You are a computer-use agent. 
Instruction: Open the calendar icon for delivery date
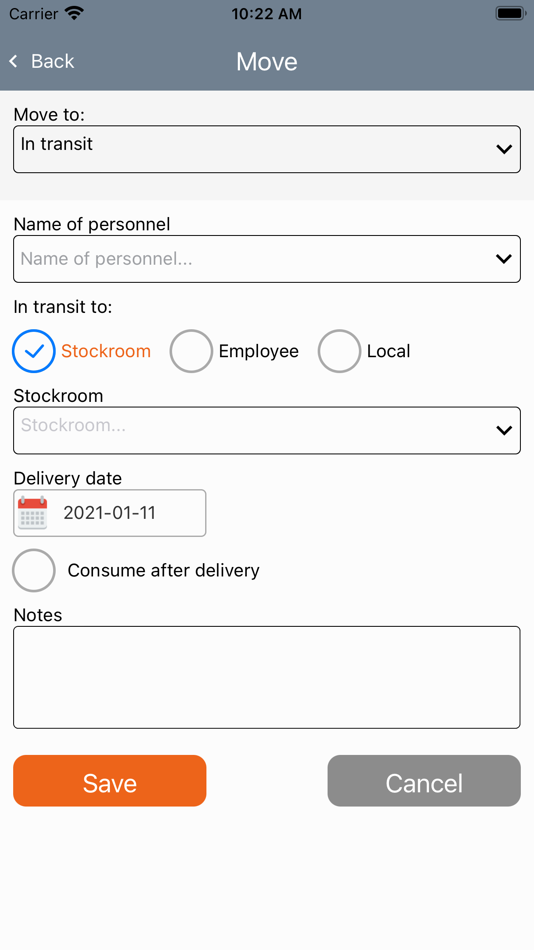tap(33, 513)
